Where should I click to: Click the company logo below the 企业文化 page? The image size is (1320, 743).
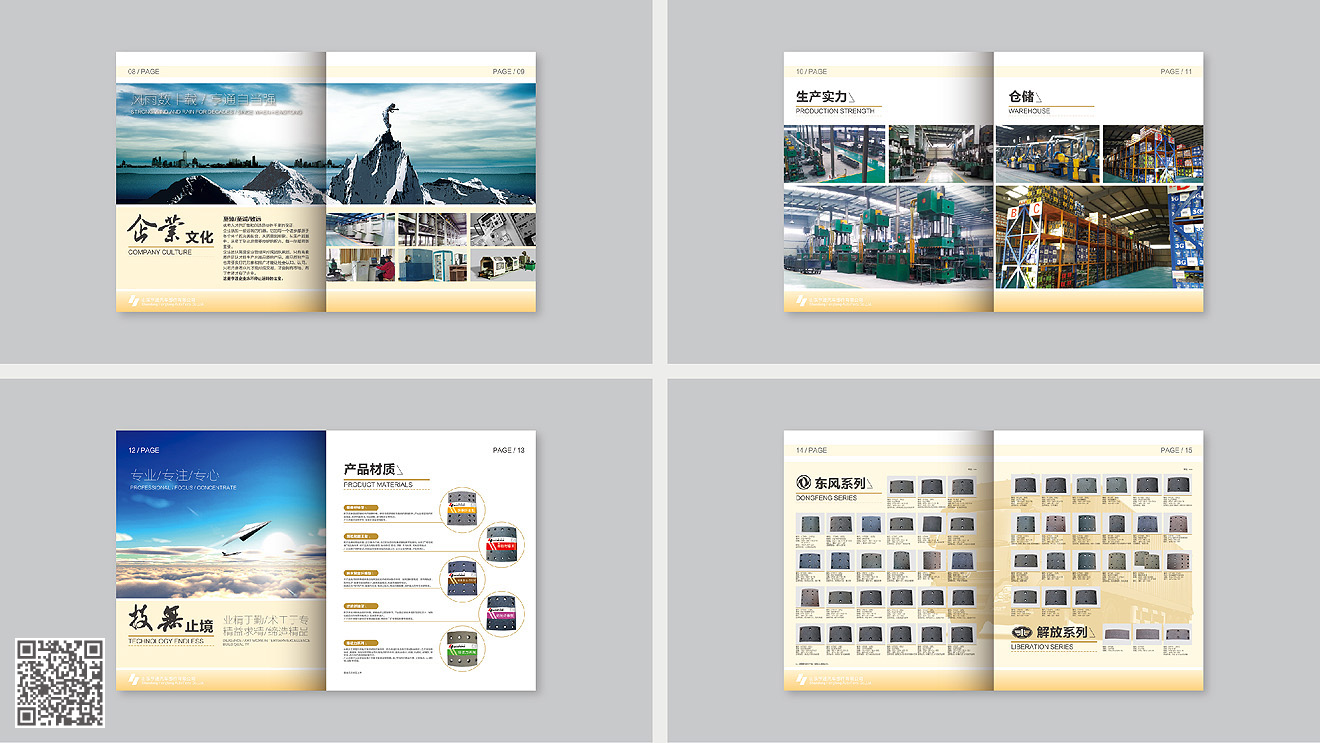(133, 301)
